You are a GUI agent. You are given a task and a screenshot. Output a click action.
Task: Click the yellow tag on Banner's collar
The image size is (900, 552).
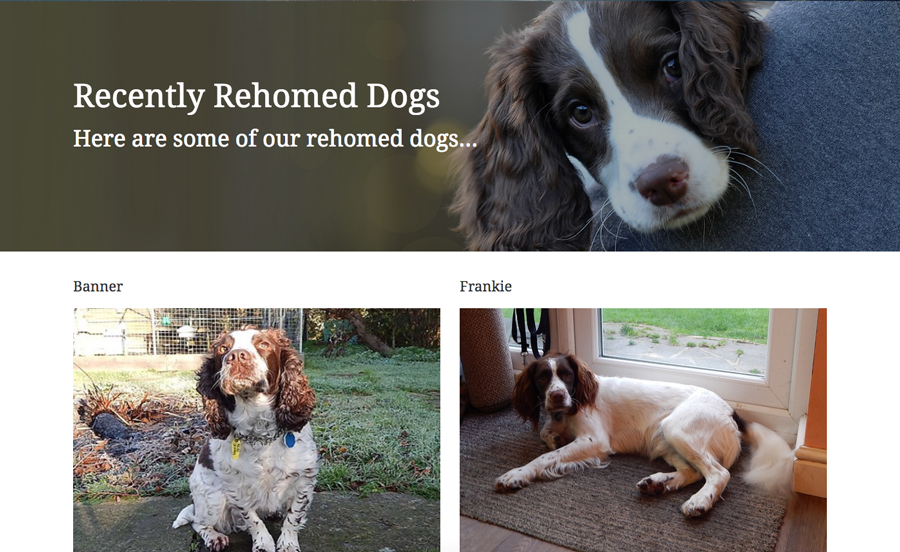point(235,448)
